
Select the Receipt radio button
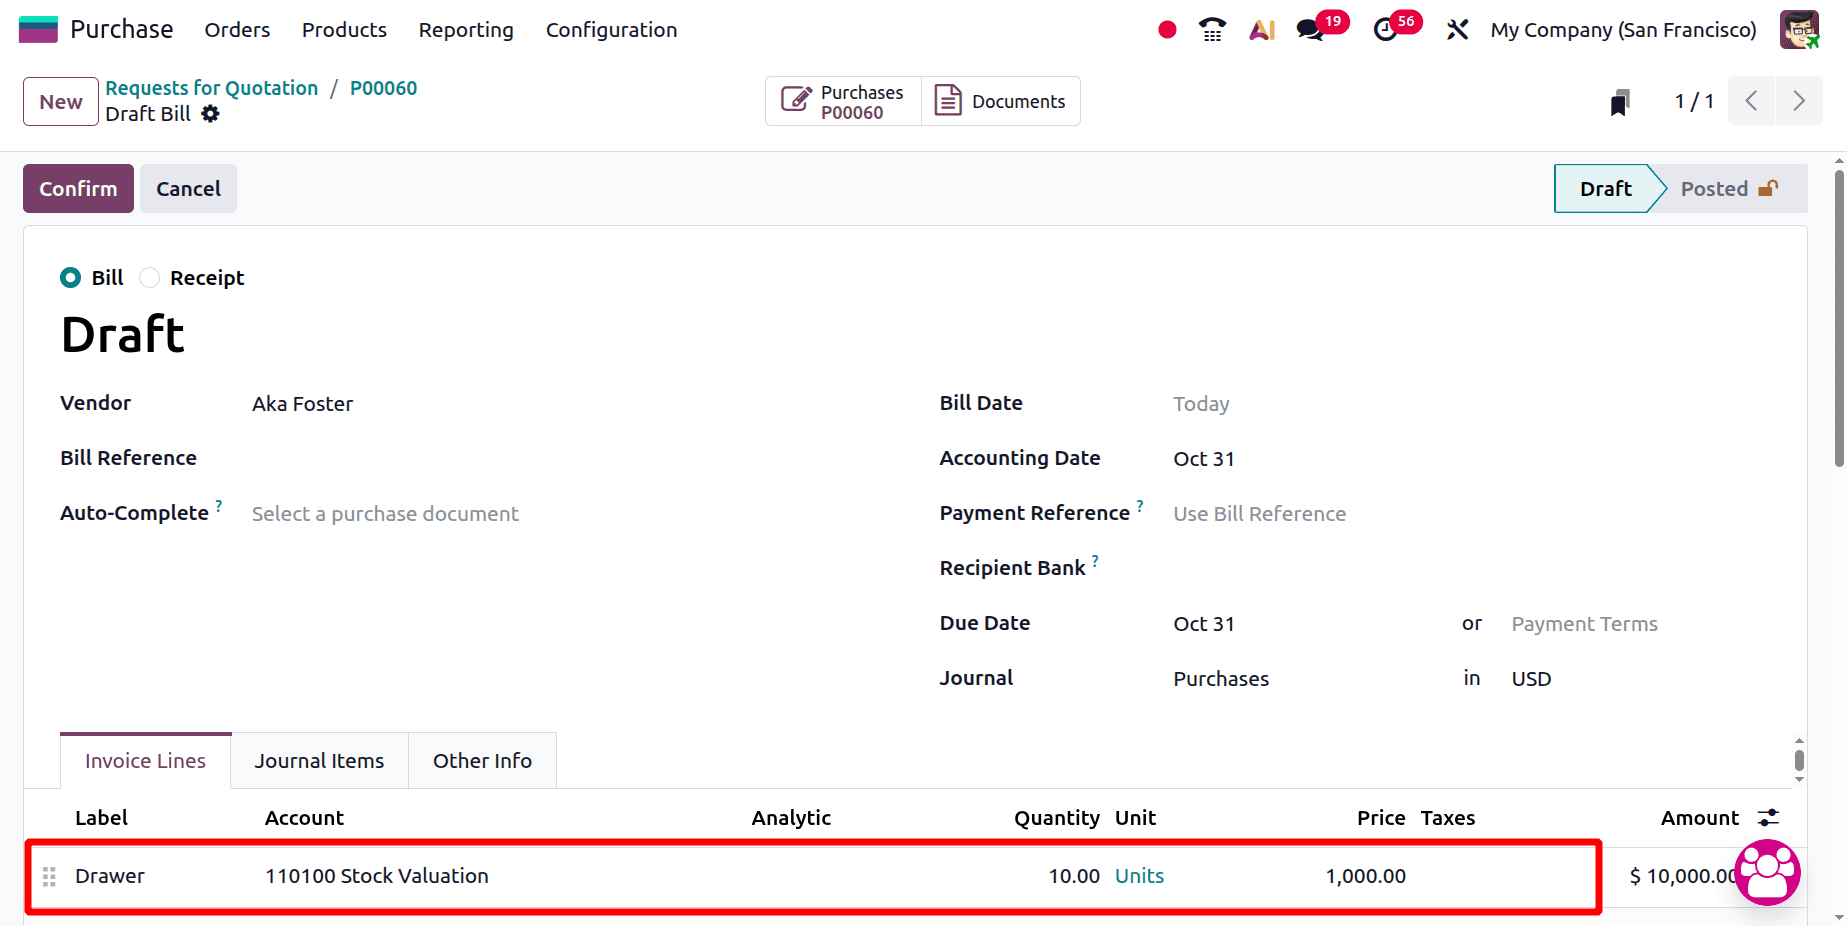click(149, 277)
